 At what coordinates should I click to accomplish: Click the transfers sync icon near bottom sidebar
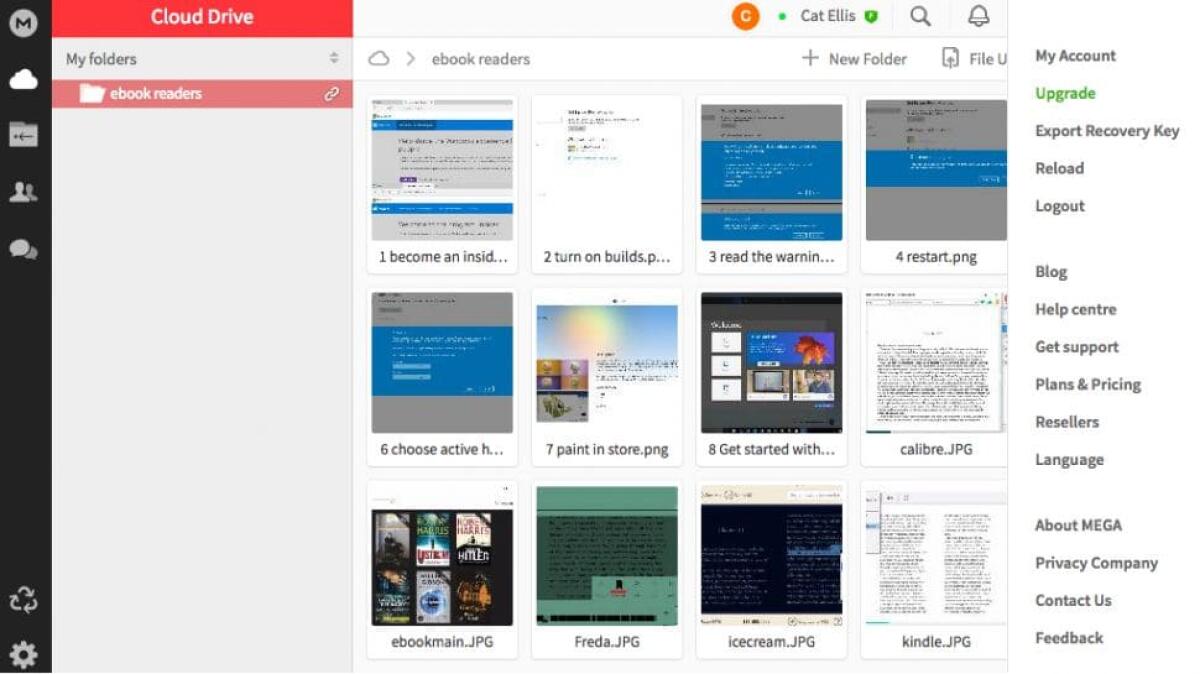point(23,600)
